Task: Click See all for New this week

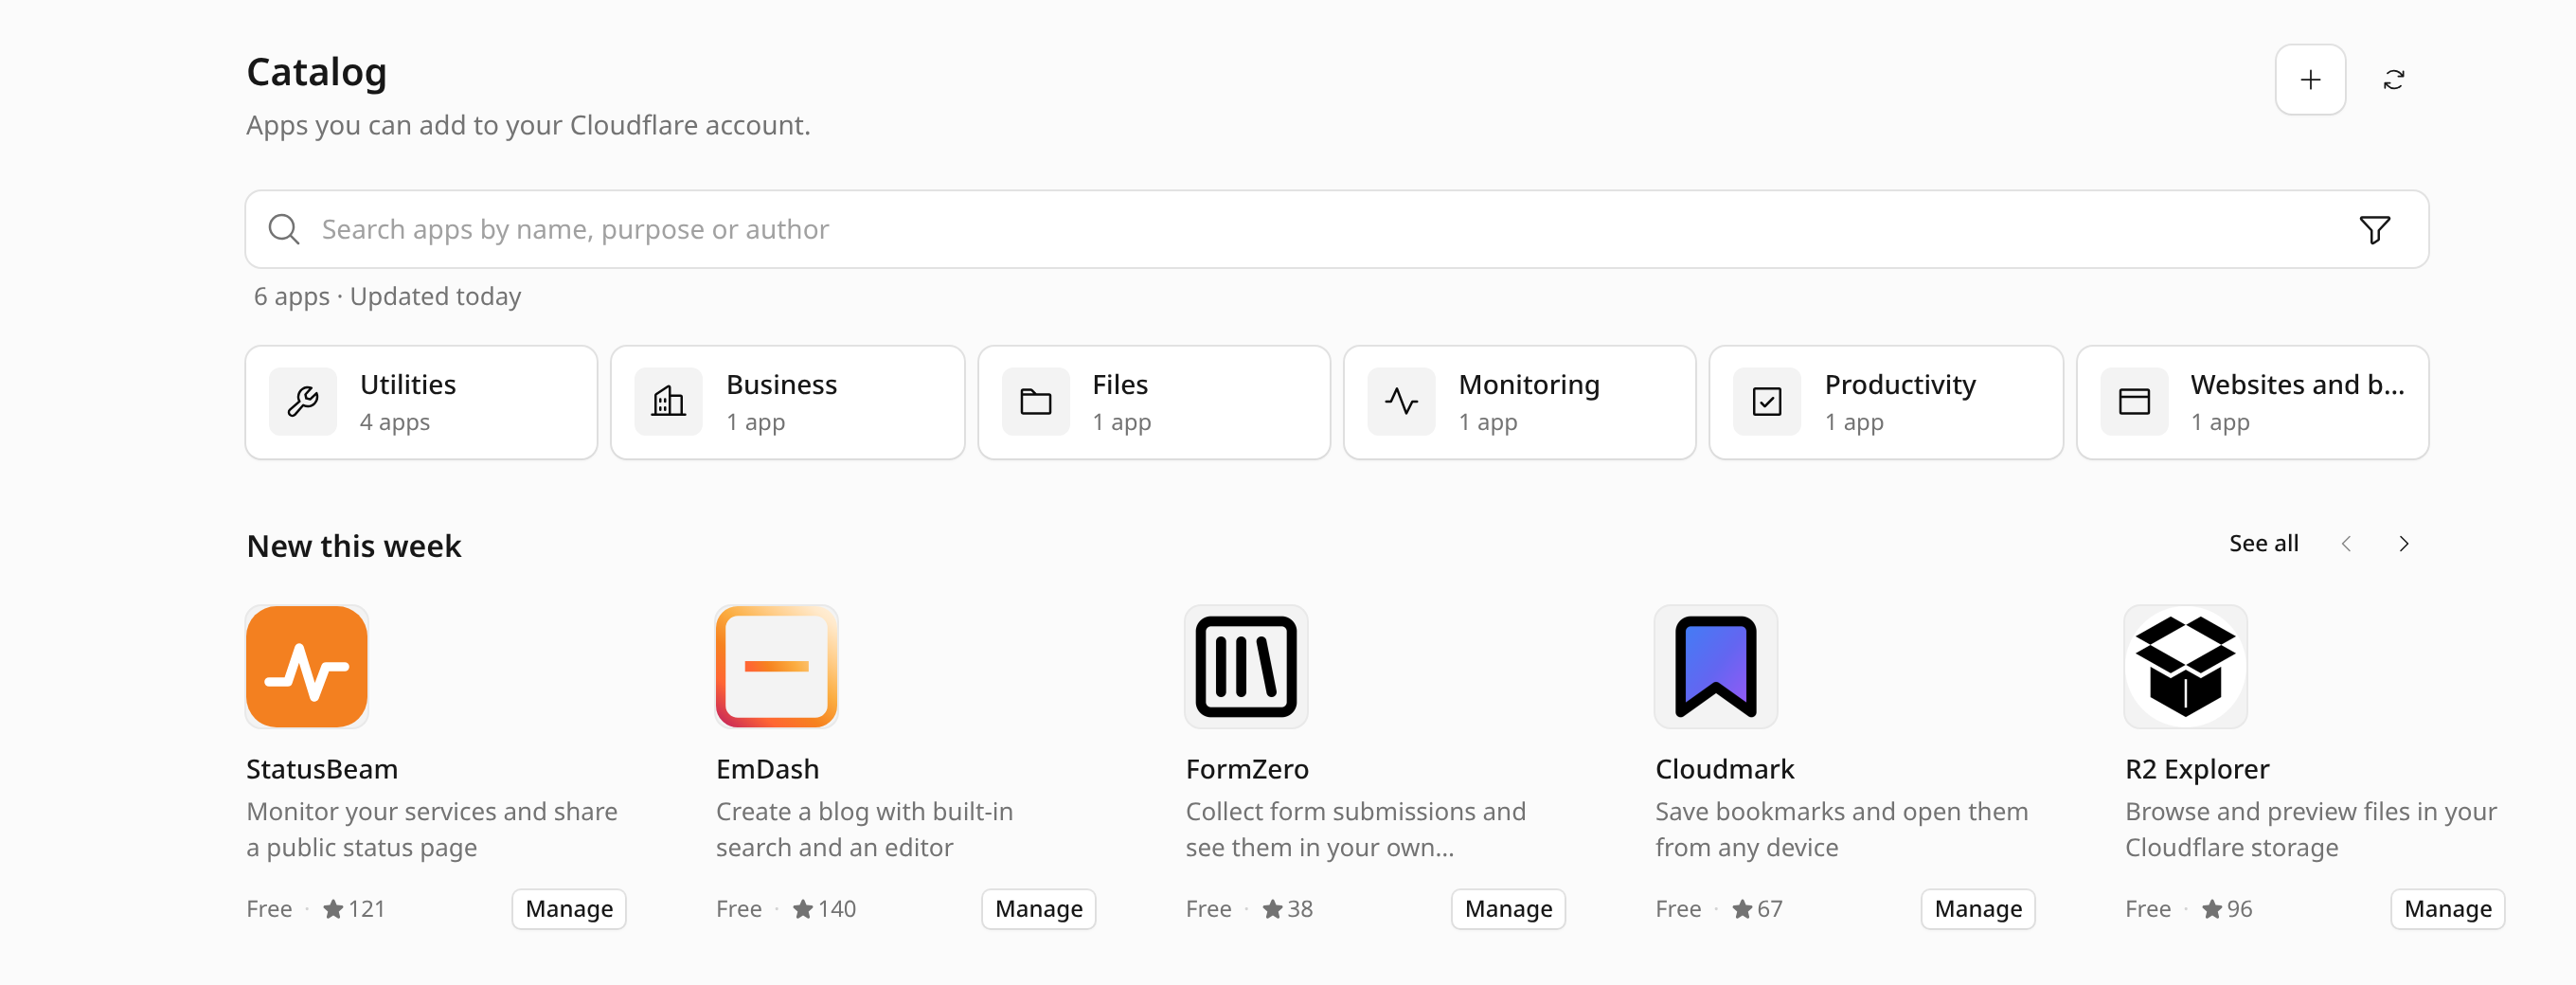Action: (x=2264, y=544)
